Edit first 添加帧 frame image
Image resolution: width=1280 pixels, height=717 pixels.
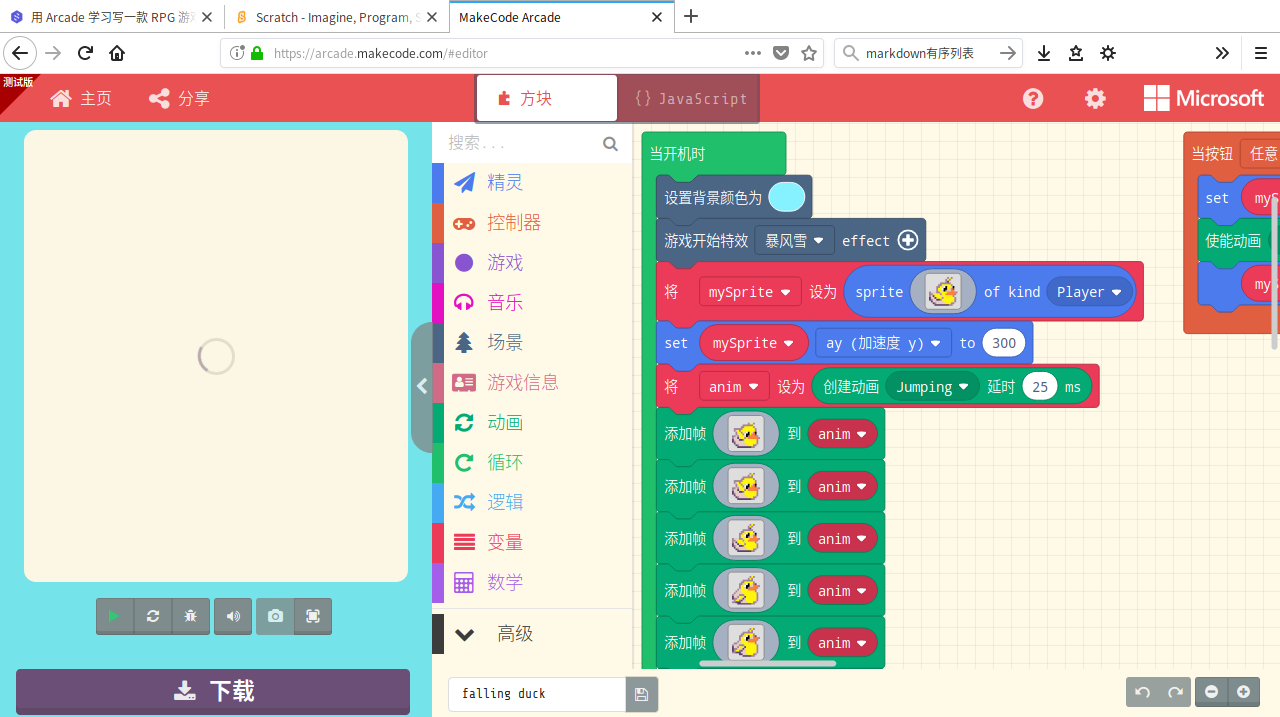[746, 433]
